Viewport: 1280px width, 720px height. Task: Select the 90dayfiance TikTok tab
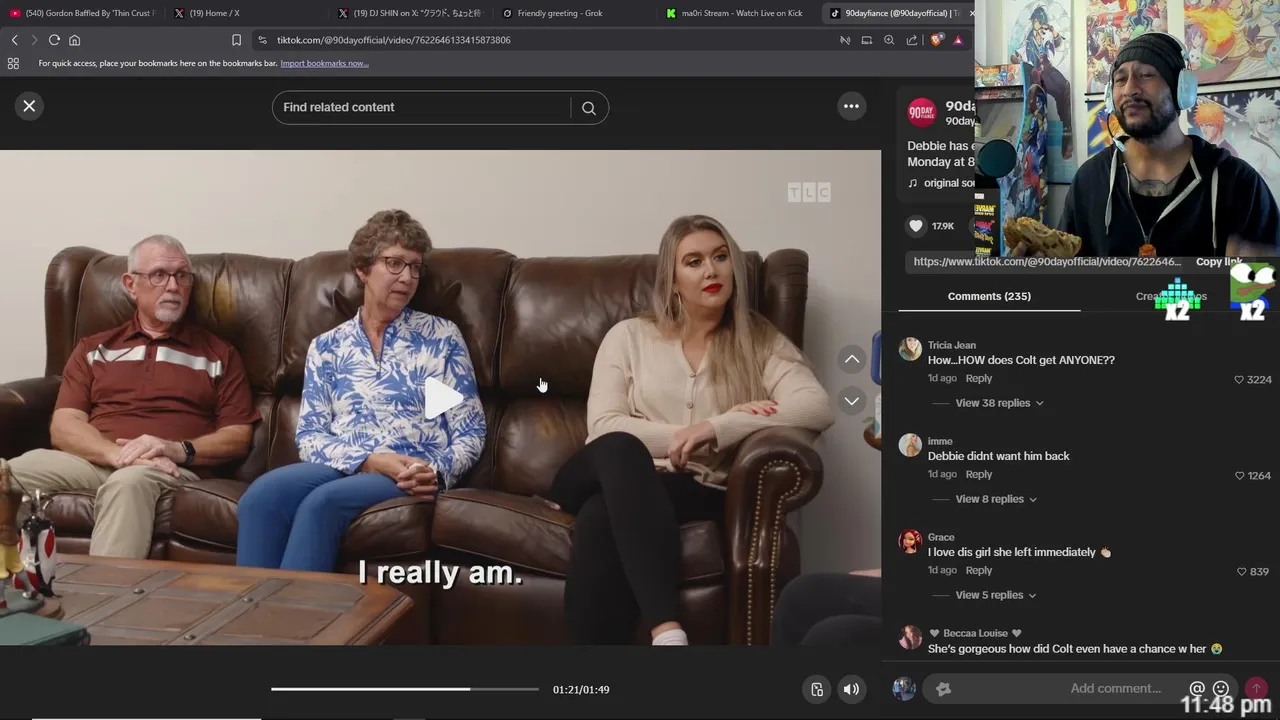(897, 13)
